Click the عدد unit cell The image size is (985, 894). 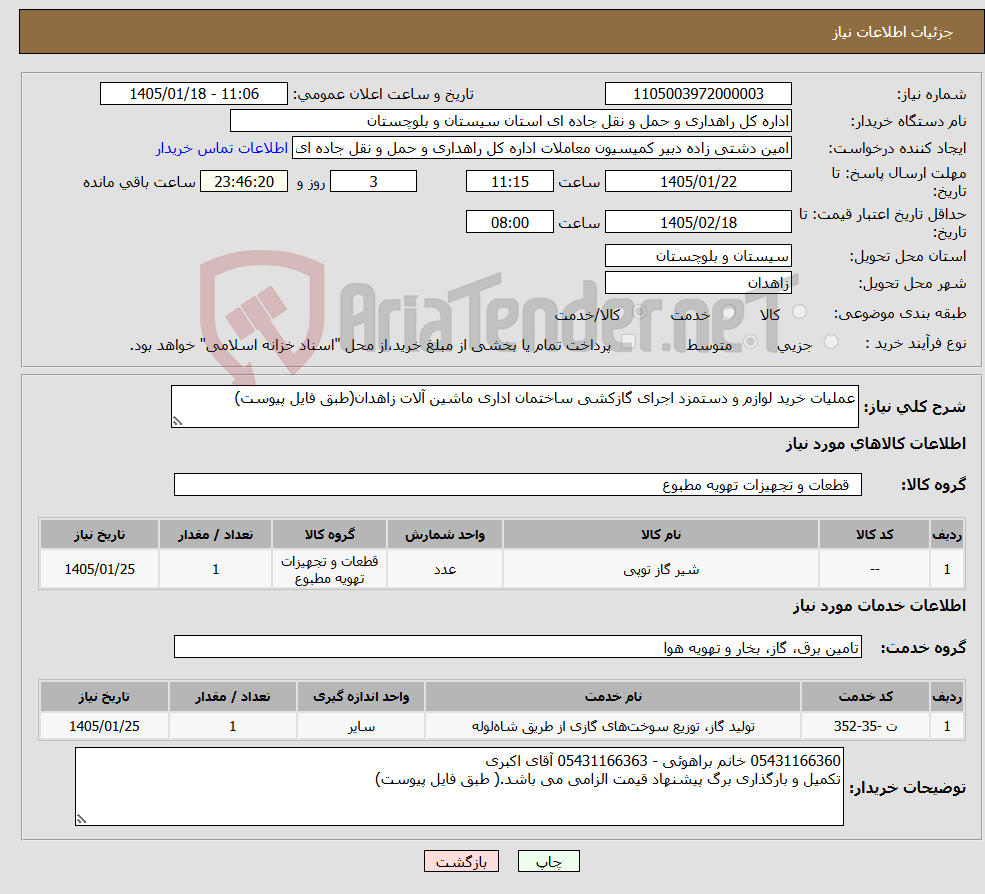pyautogui.click(x=445, y=569)
